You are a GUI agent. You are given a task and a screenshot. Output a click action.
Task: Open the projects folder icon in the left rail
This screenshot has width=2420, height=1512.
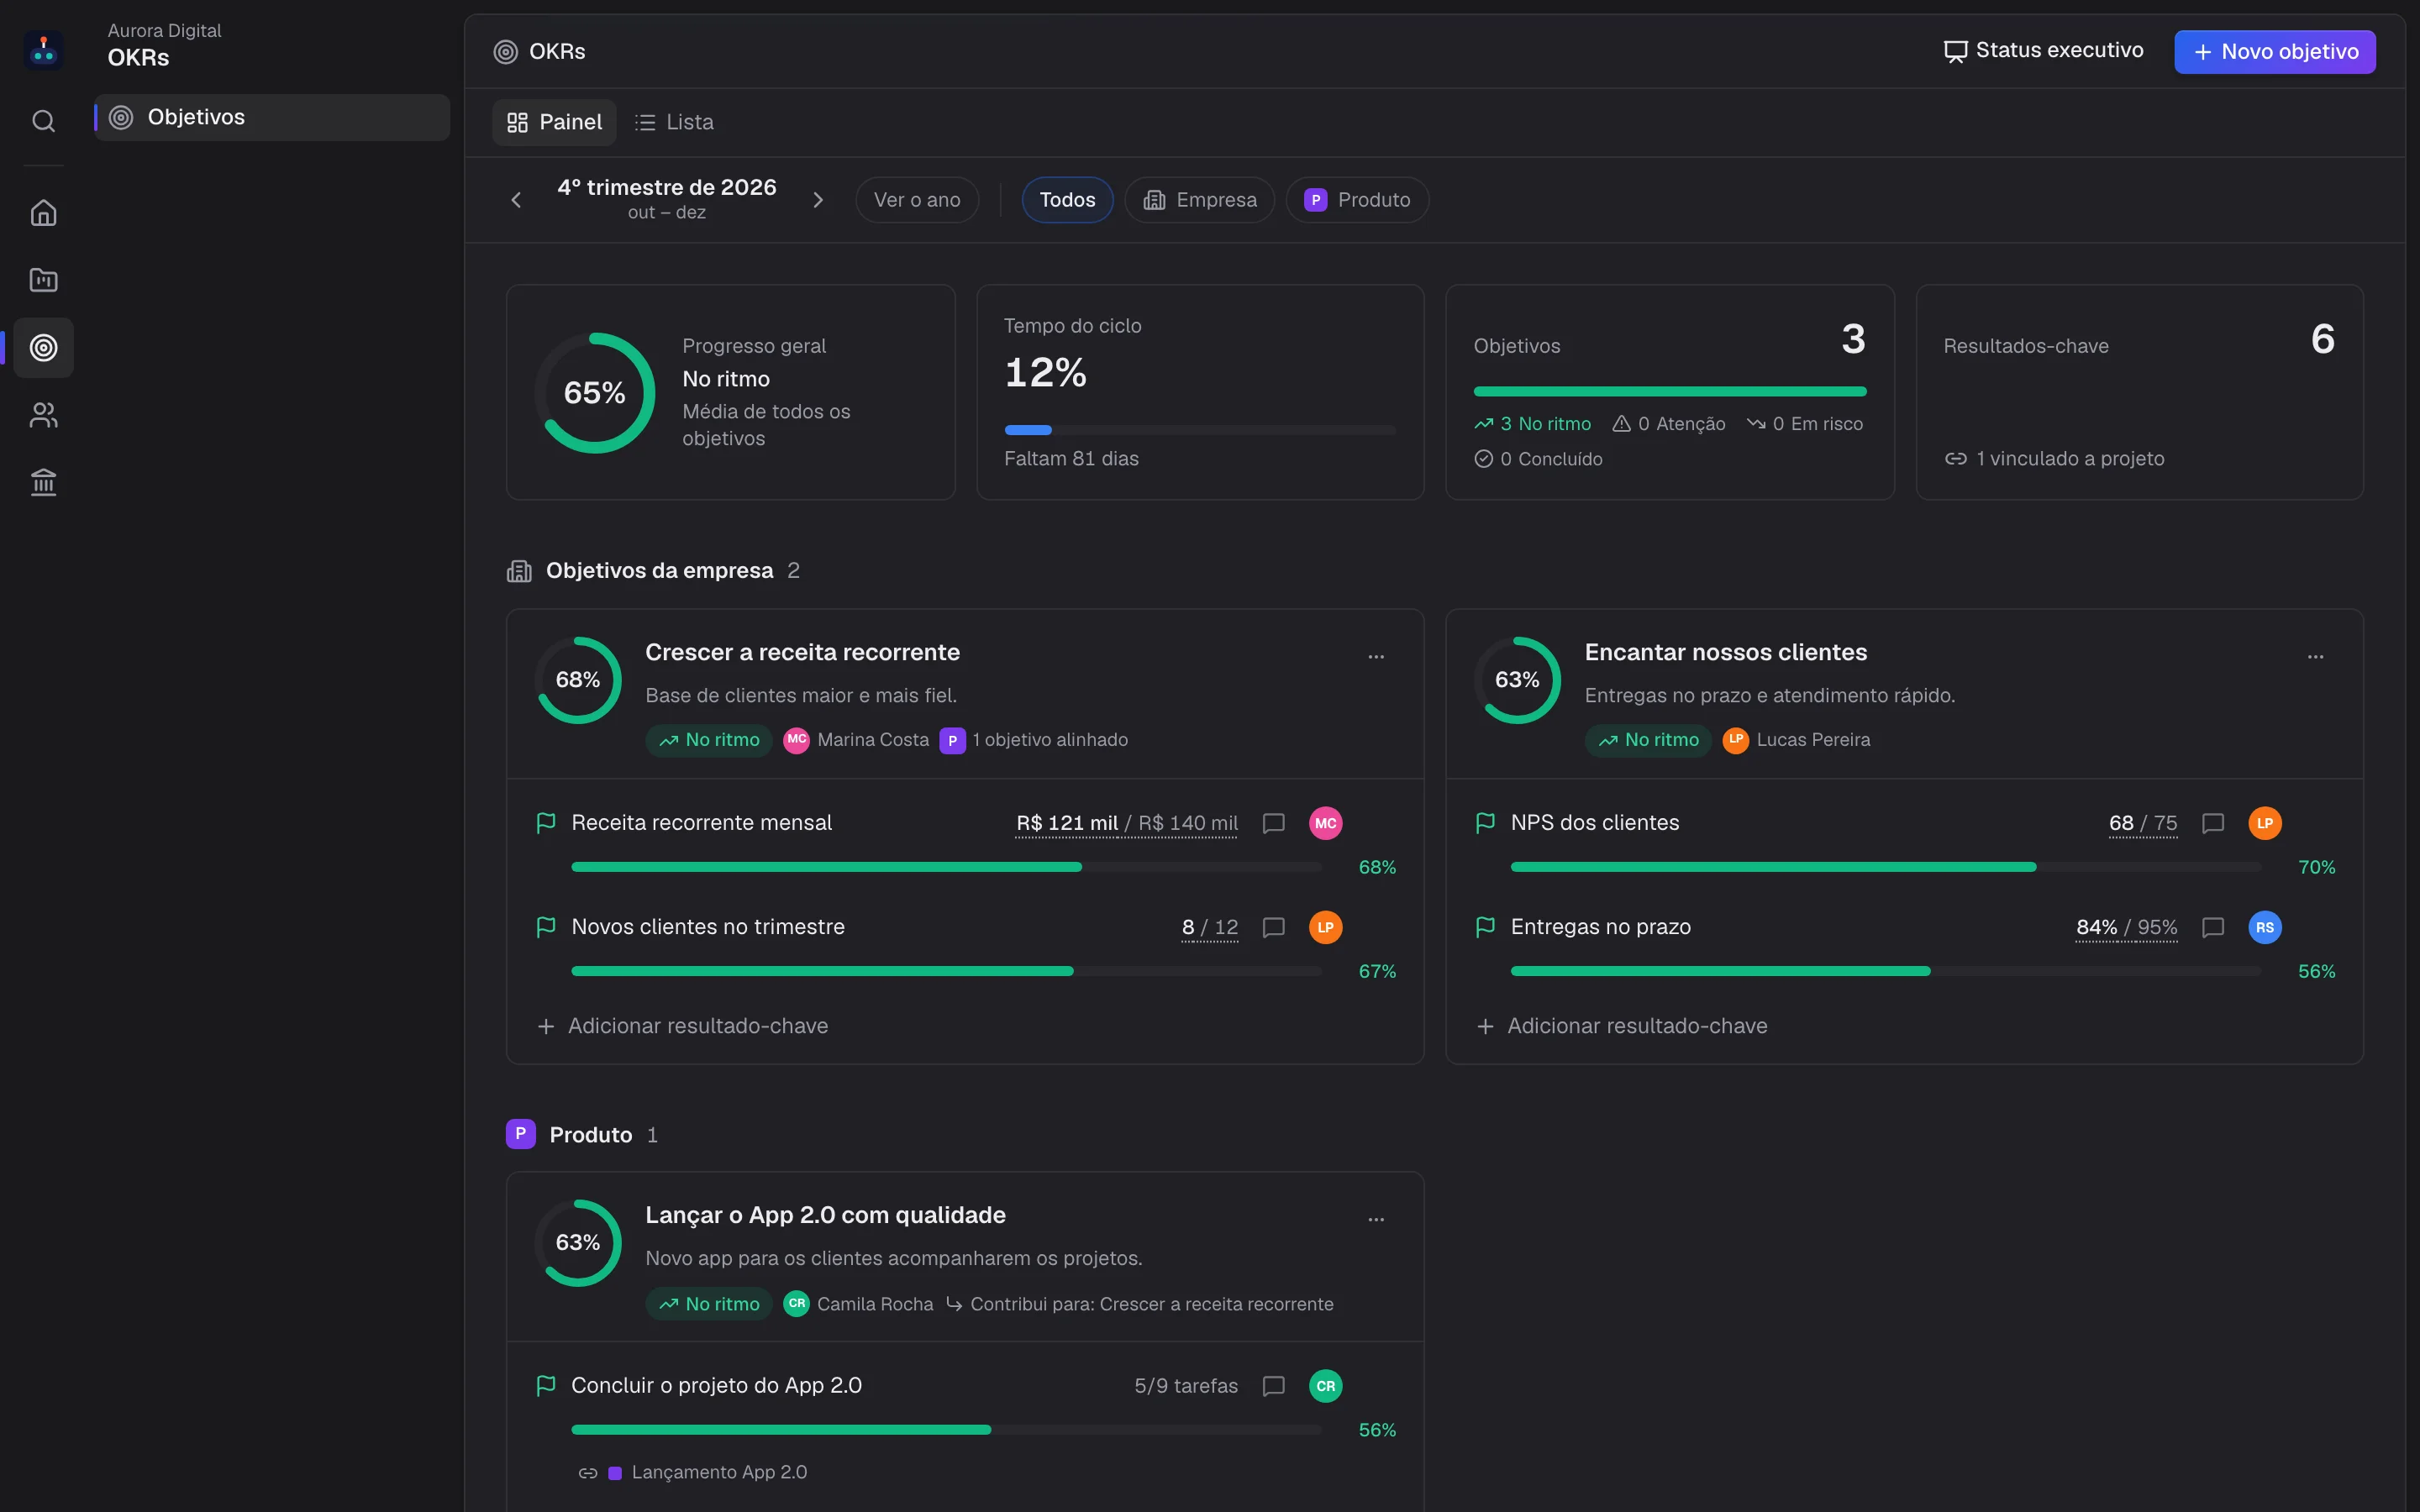point(43,280)
